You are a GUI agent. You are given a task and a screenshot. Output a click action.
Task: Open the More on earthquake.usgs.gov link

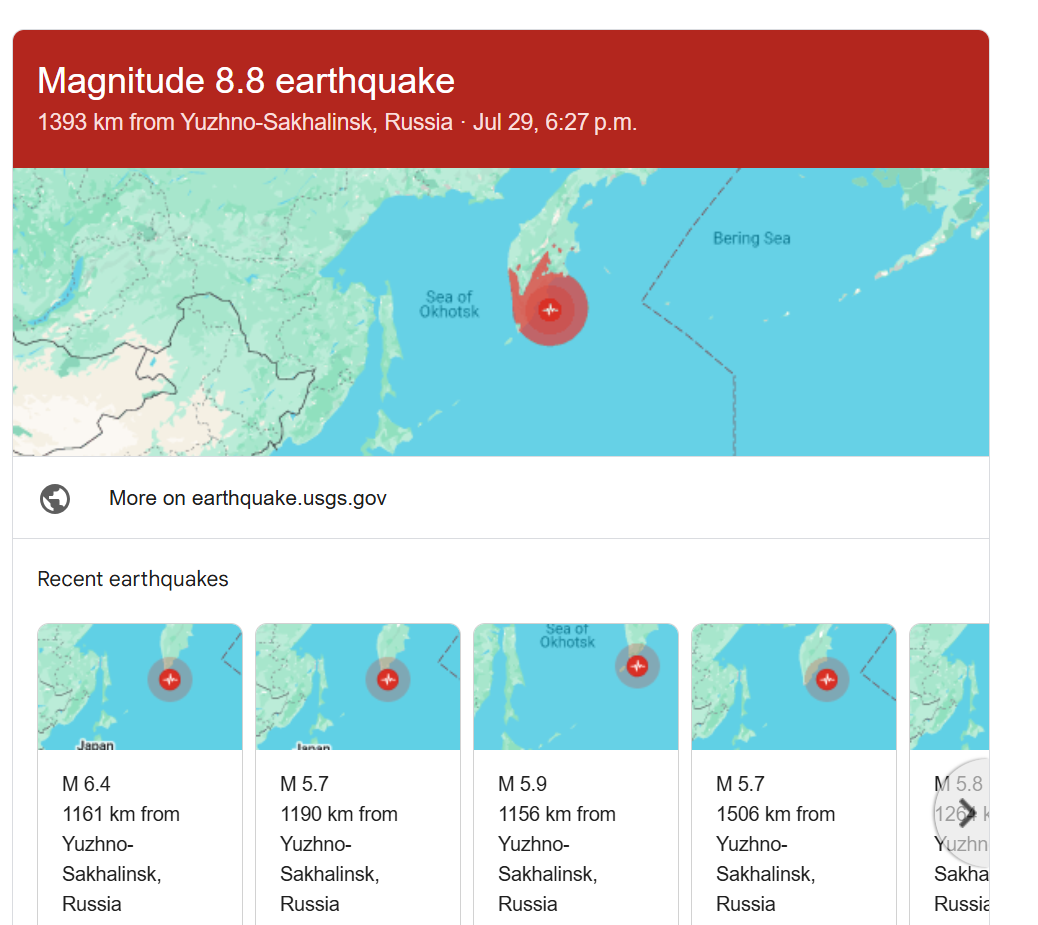pos(247,498)
